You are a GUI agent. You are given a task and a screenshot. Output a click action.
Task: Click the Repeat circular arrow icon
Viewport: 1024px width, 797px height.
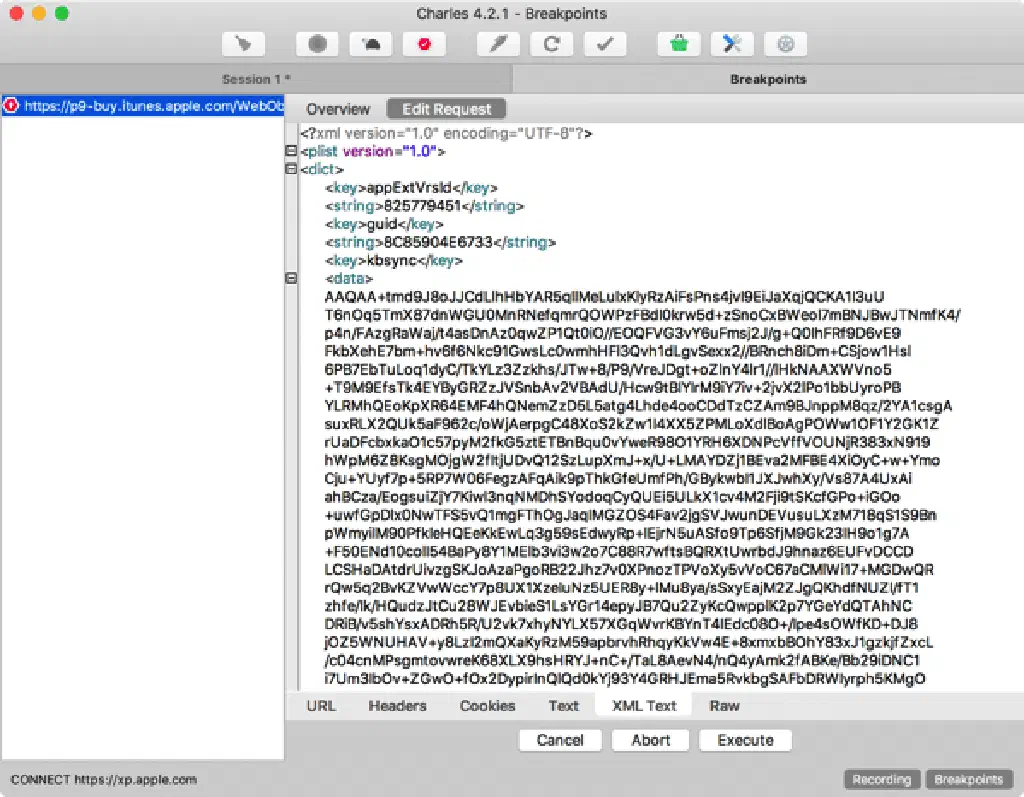click(551, 44)
